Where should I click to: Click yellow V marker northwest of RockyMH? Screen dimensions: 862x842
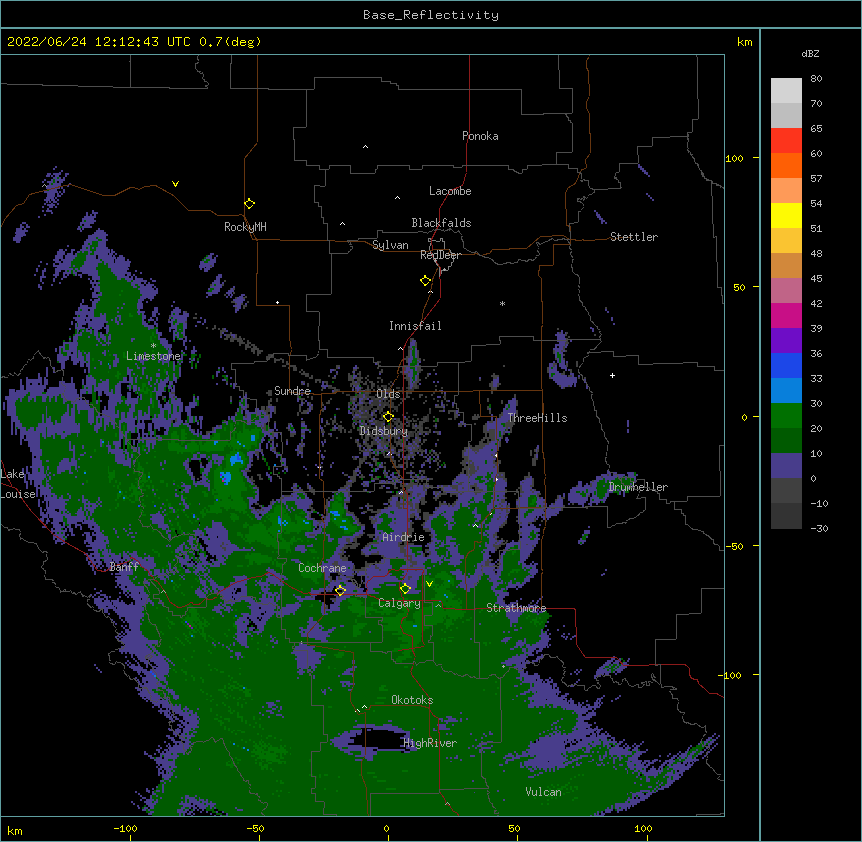pyautogui.click(x=175, y=184)
